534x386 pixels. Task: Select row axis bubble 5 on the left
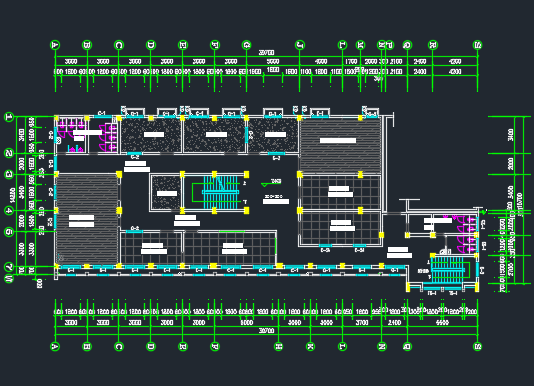9,232
